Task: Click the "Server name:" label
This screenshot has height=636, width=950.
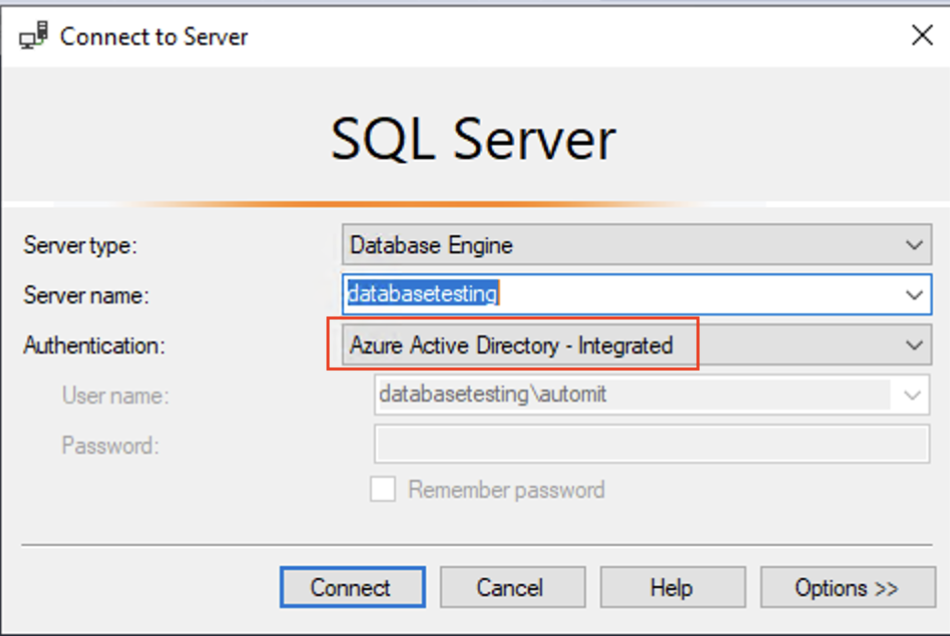Action: point(86,295)
